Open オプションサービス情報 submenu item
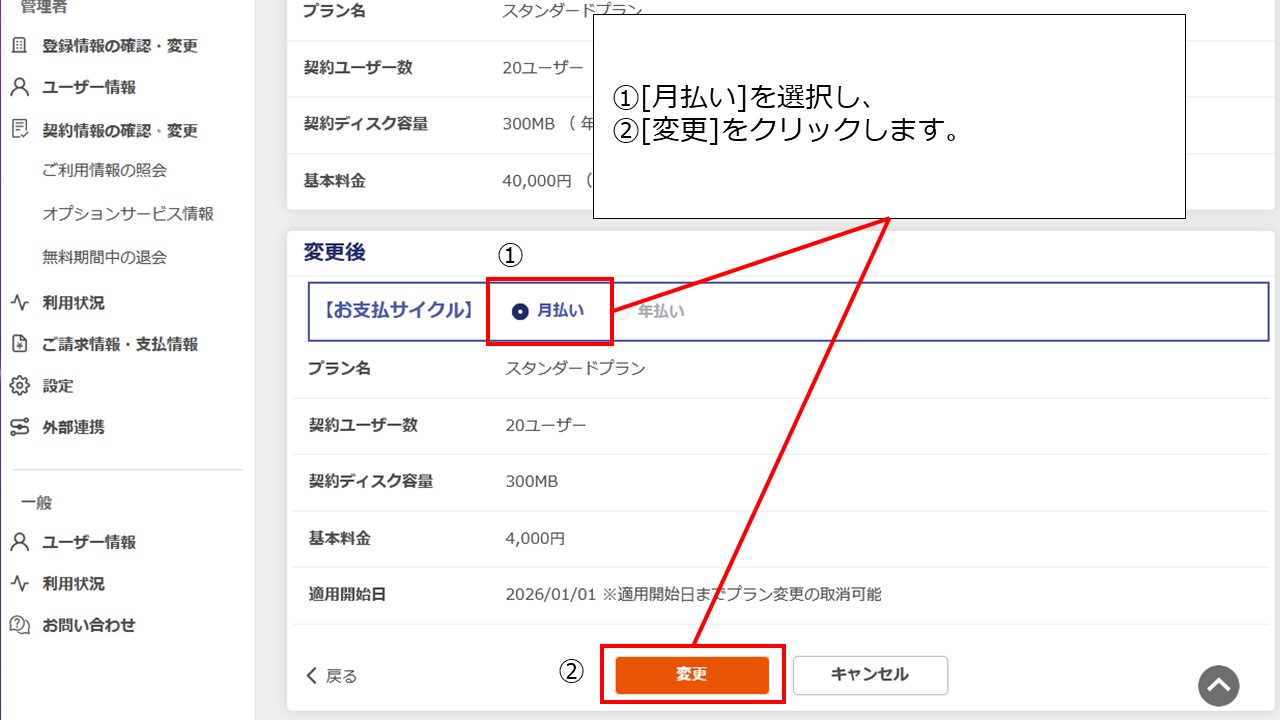The image size is (1280, 720). pos(127,214)
